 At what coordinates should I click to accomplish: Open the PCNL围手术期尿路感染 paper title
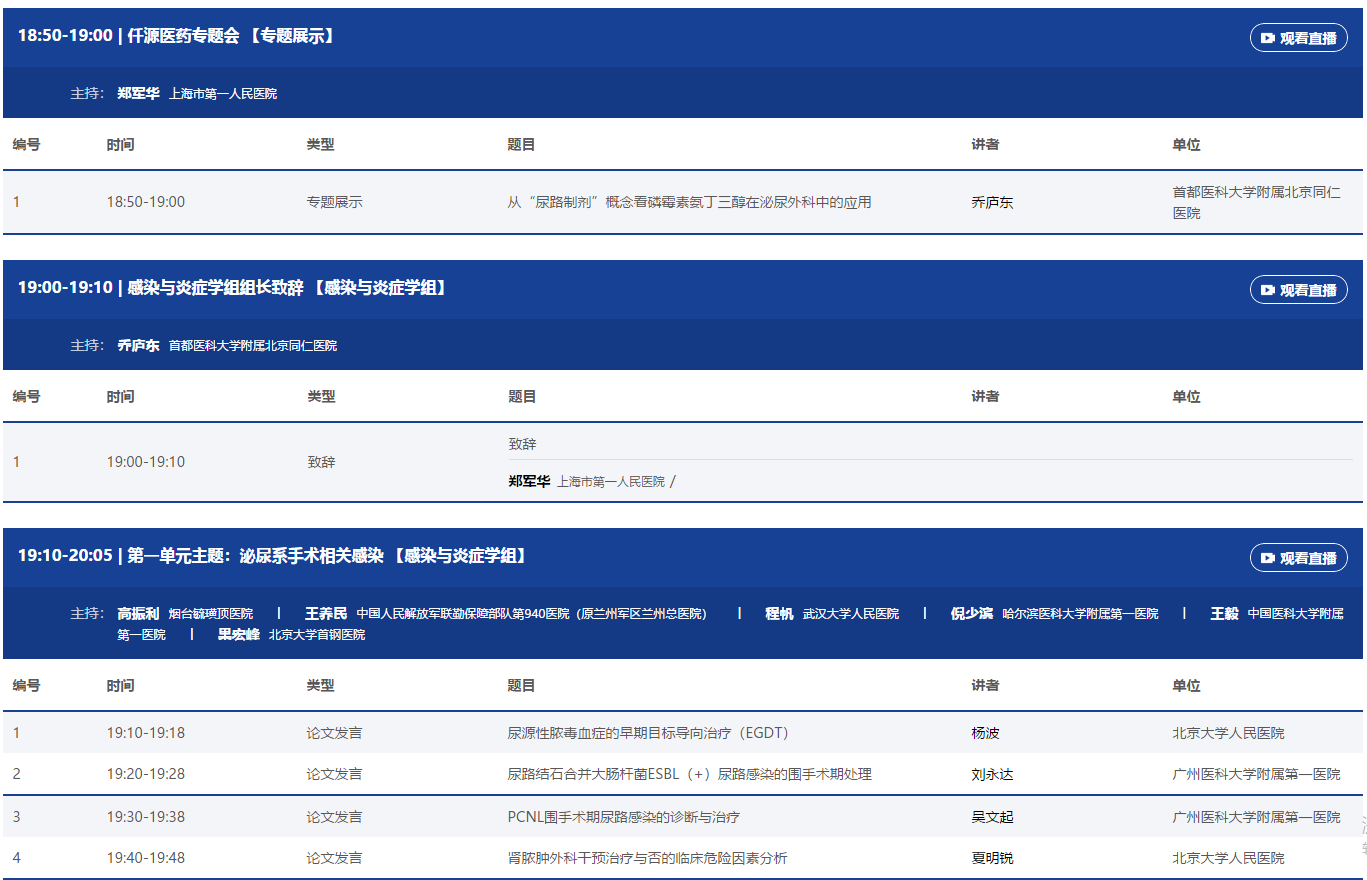[623, 817]
